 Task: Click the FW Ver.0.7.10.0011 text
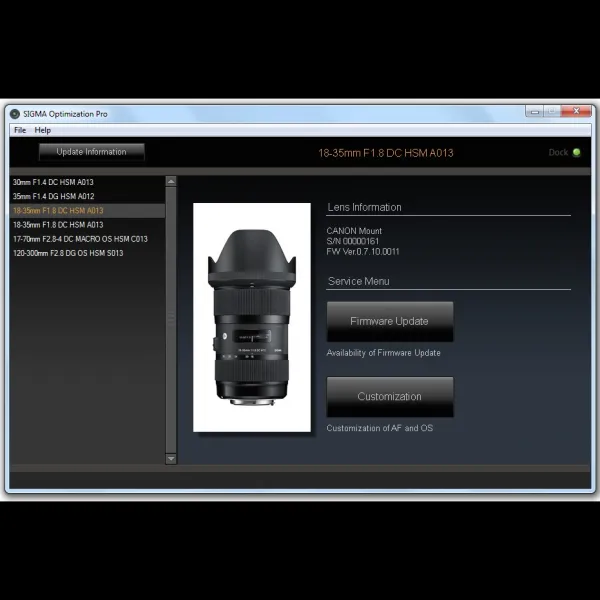pyautogui.click(x=363, y=252)
